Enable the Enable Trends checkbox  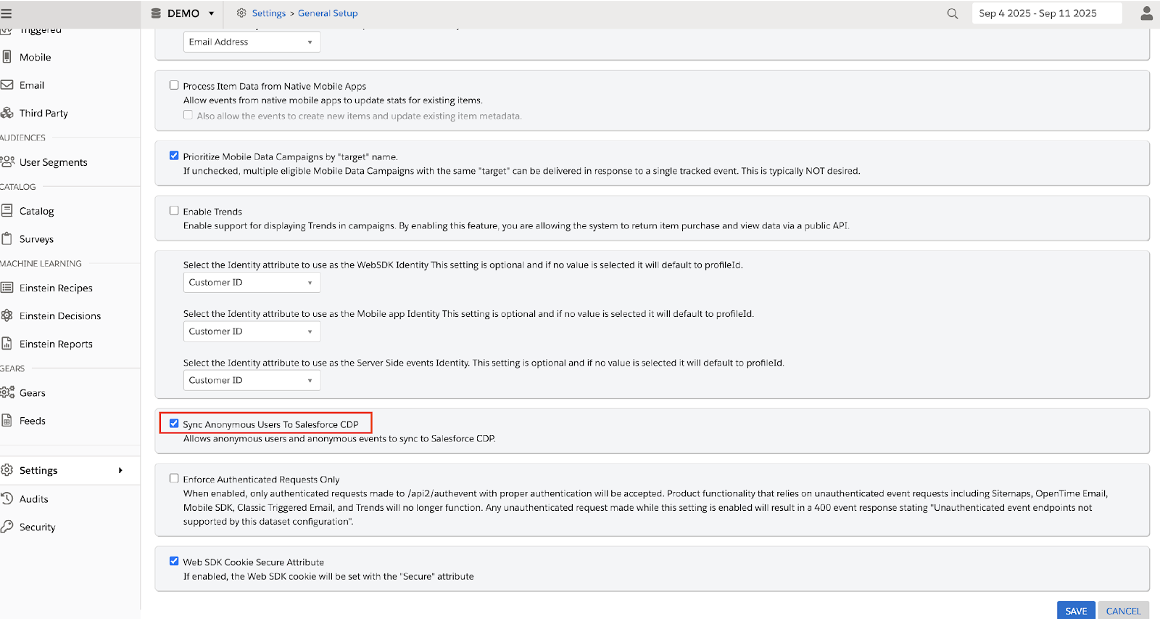pyautogui.click(x=174, y=211)
